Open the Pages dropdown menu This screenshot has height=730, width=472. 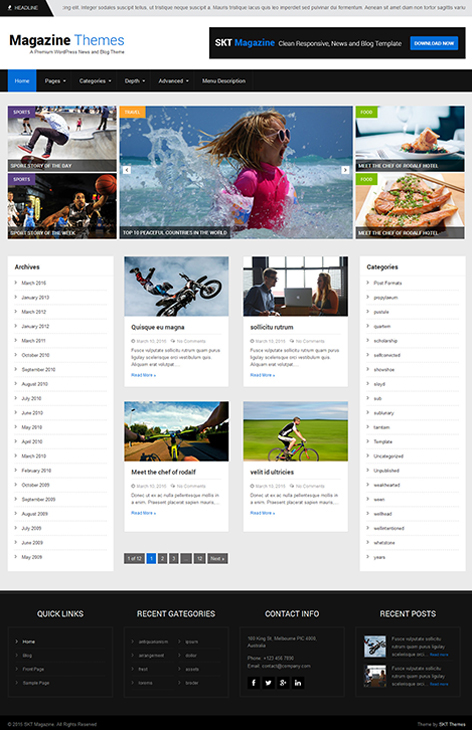point(55,81)
